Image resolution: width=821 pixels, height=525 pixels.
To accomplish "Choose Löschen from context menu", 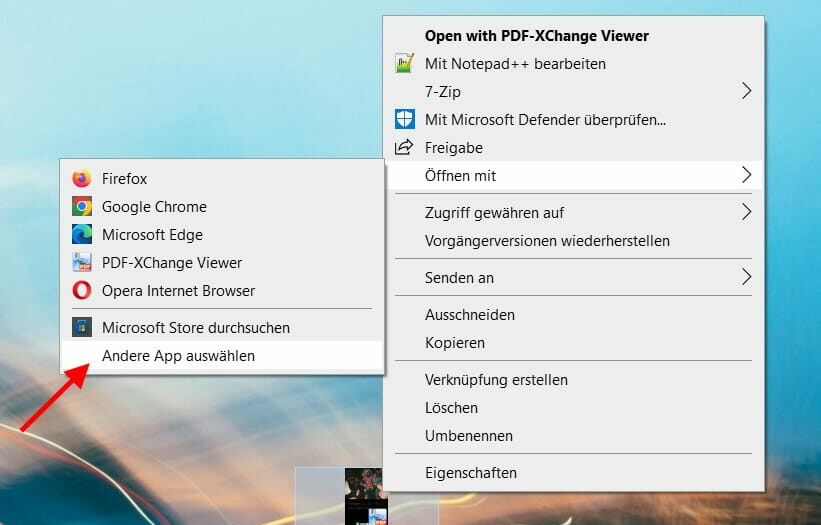I will click(574, 408).
